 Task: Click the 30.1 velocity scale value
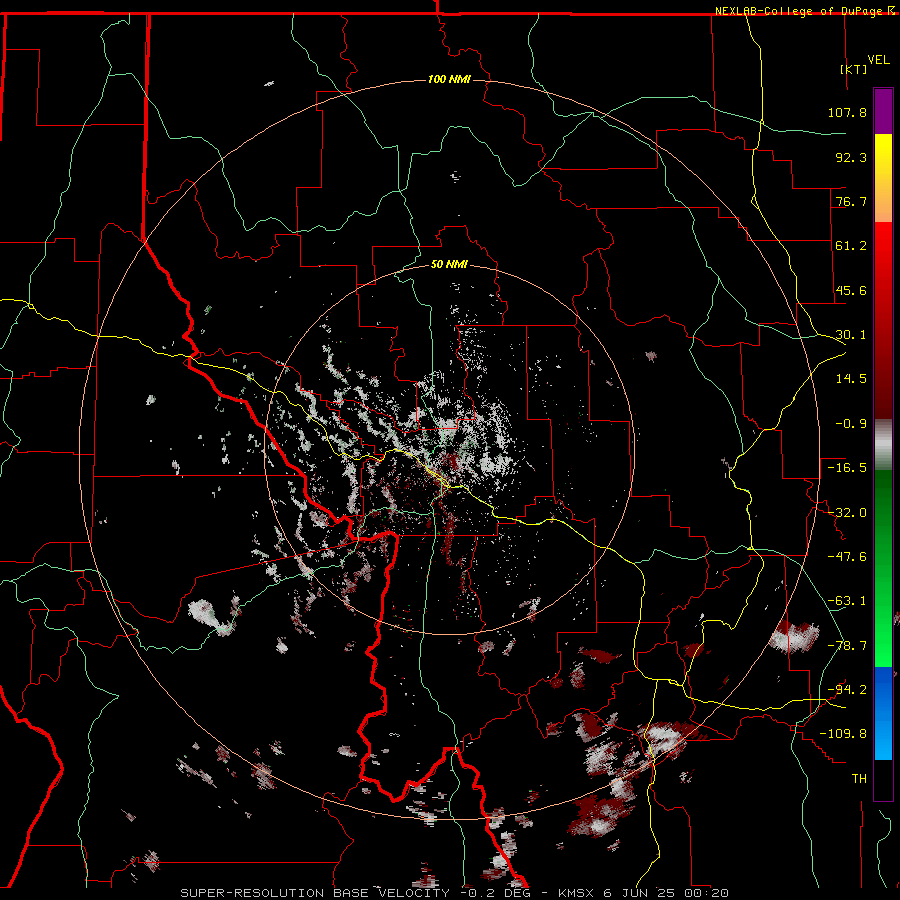tap(851, 335)
